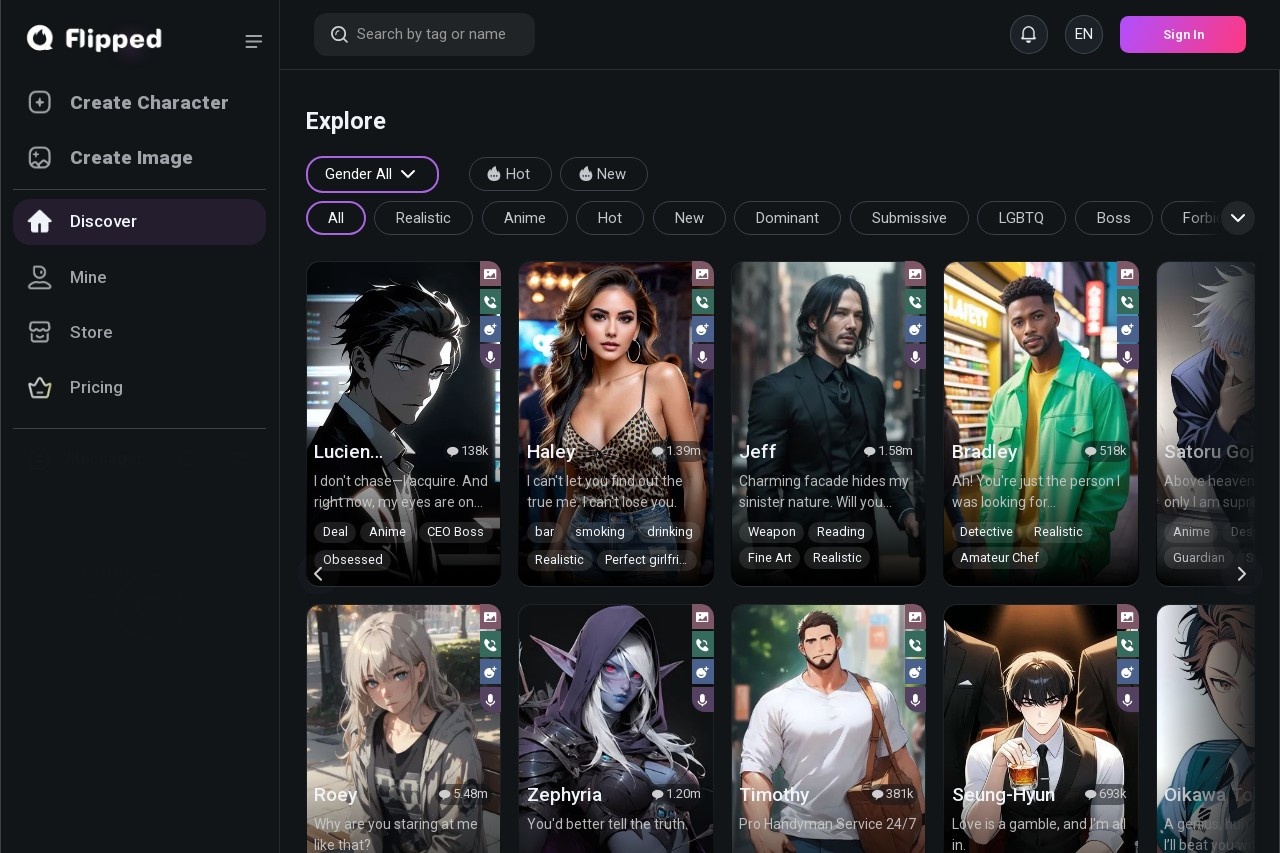
Task: Click the Detective tag on Bradley's card
Action: click(x=986, y=532)
